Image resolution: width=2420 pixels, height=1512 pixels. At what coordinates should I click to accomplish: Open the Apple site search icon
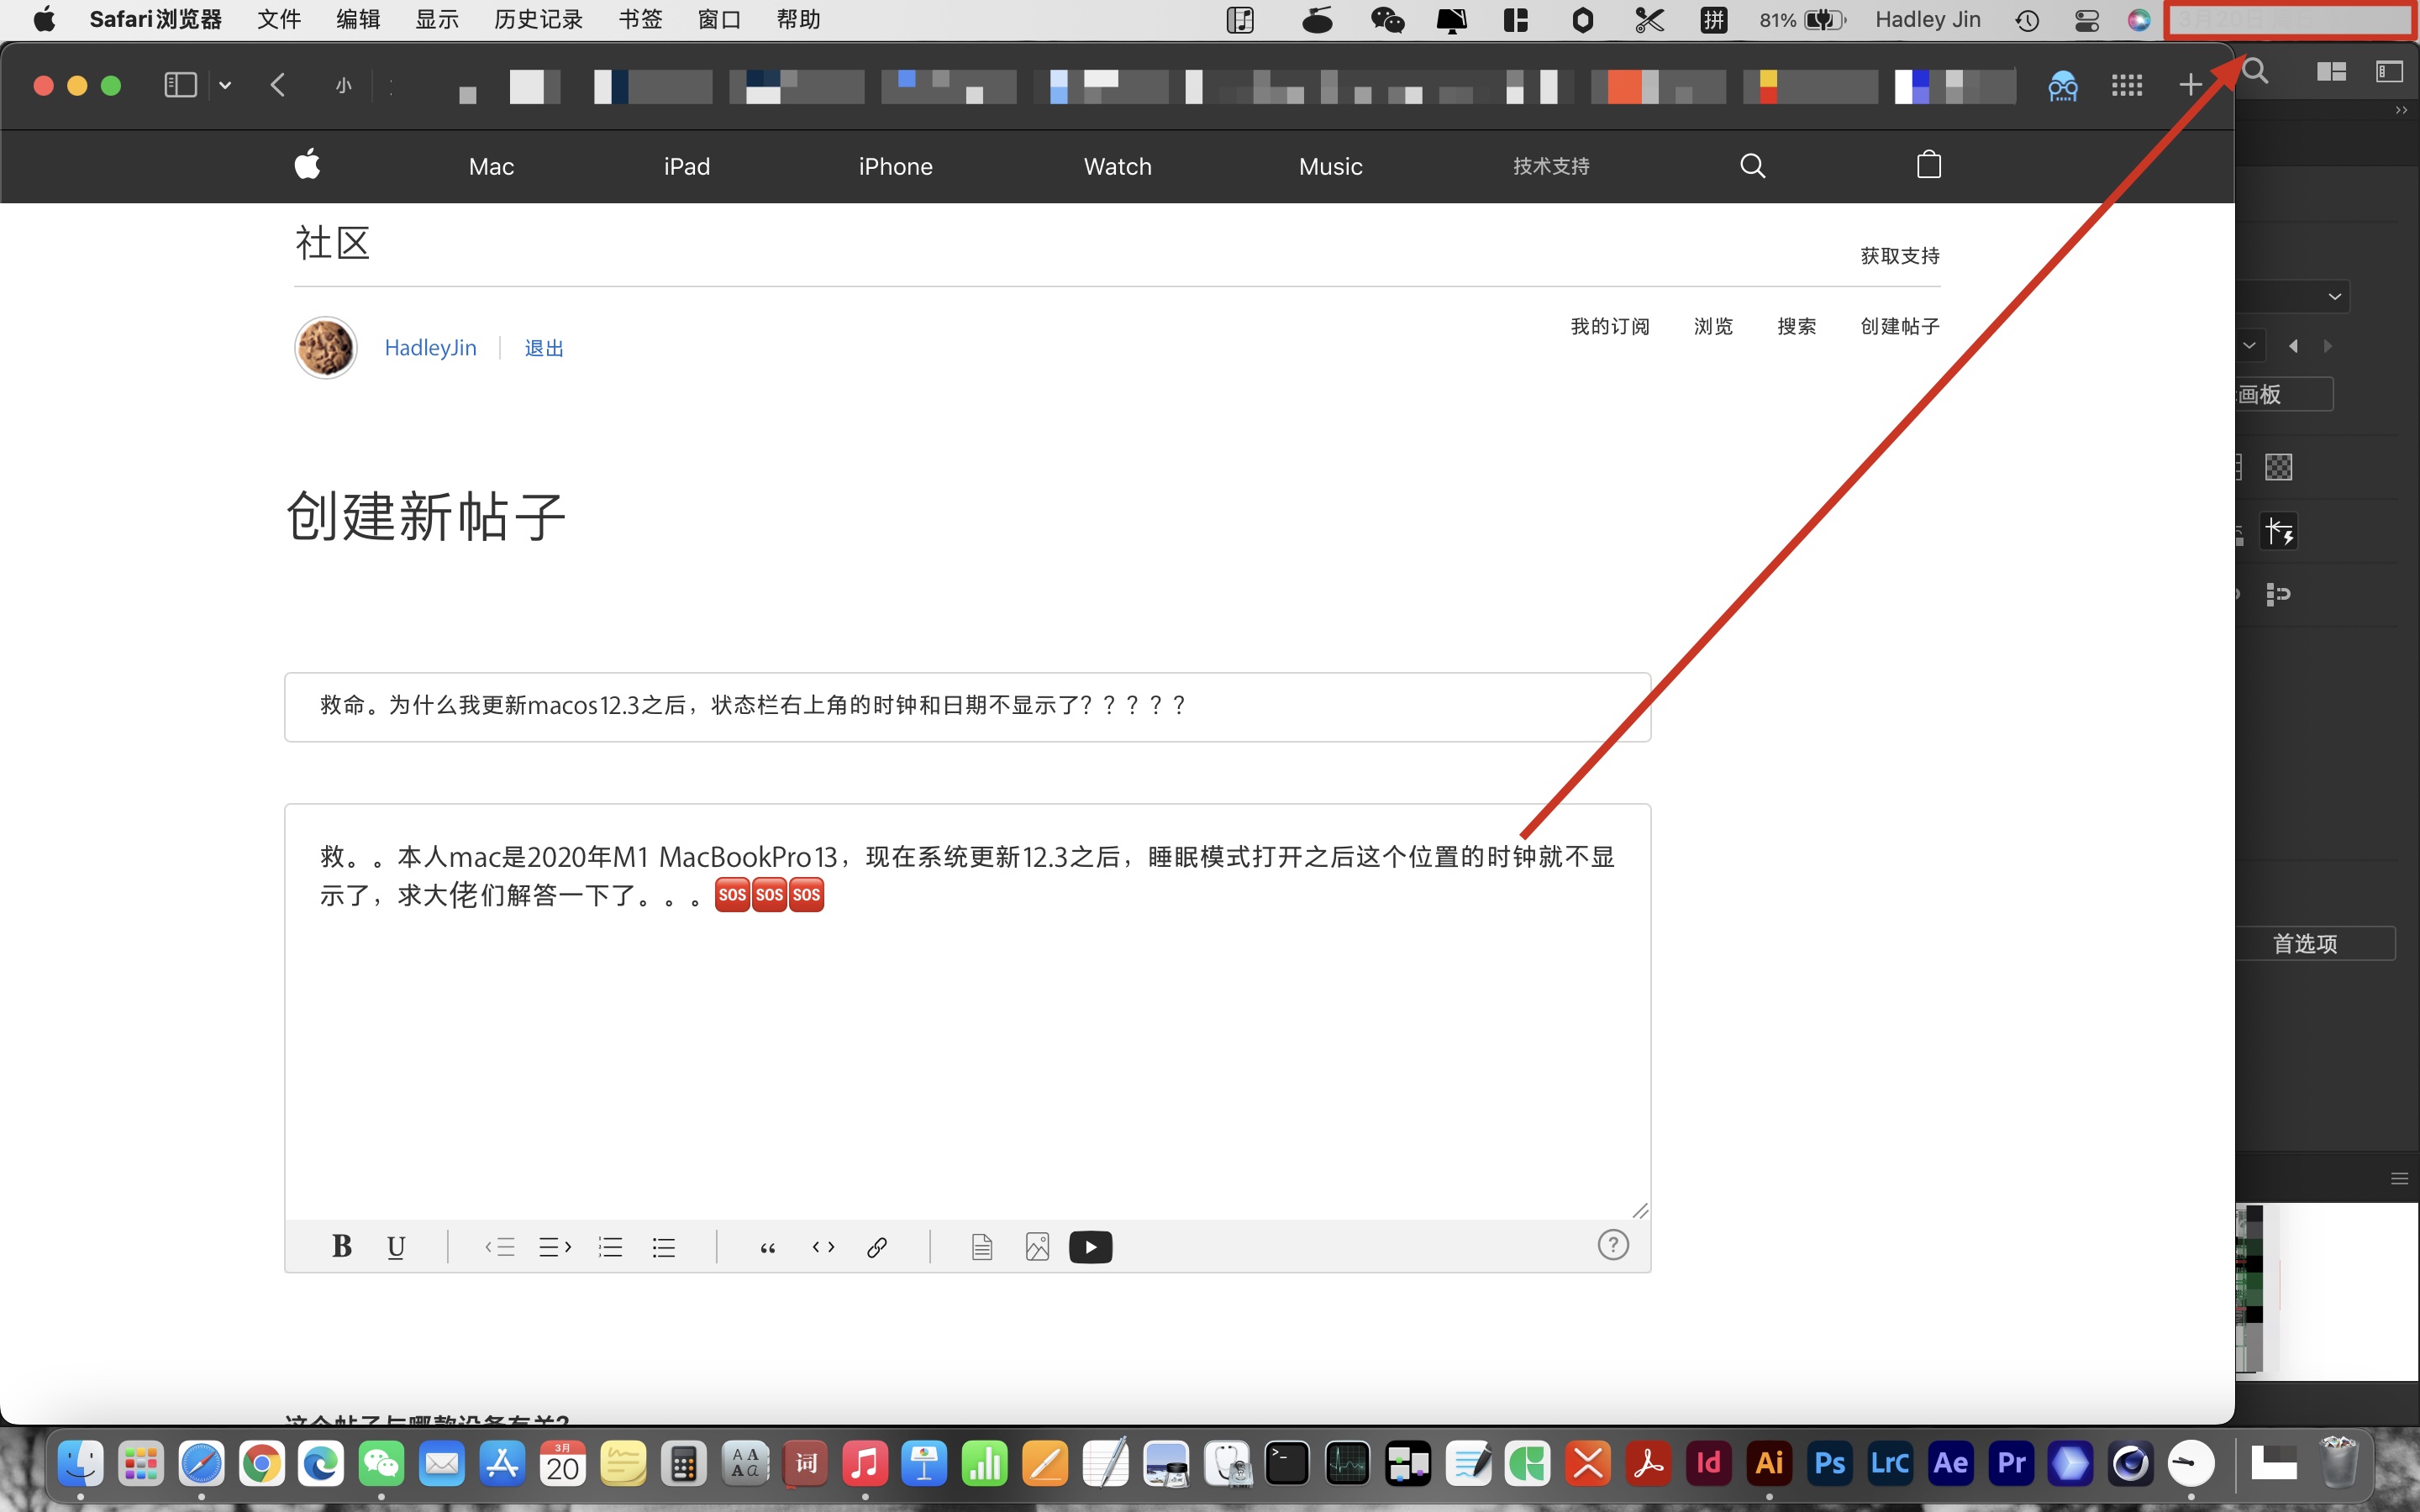click(x=1752, y=165)
